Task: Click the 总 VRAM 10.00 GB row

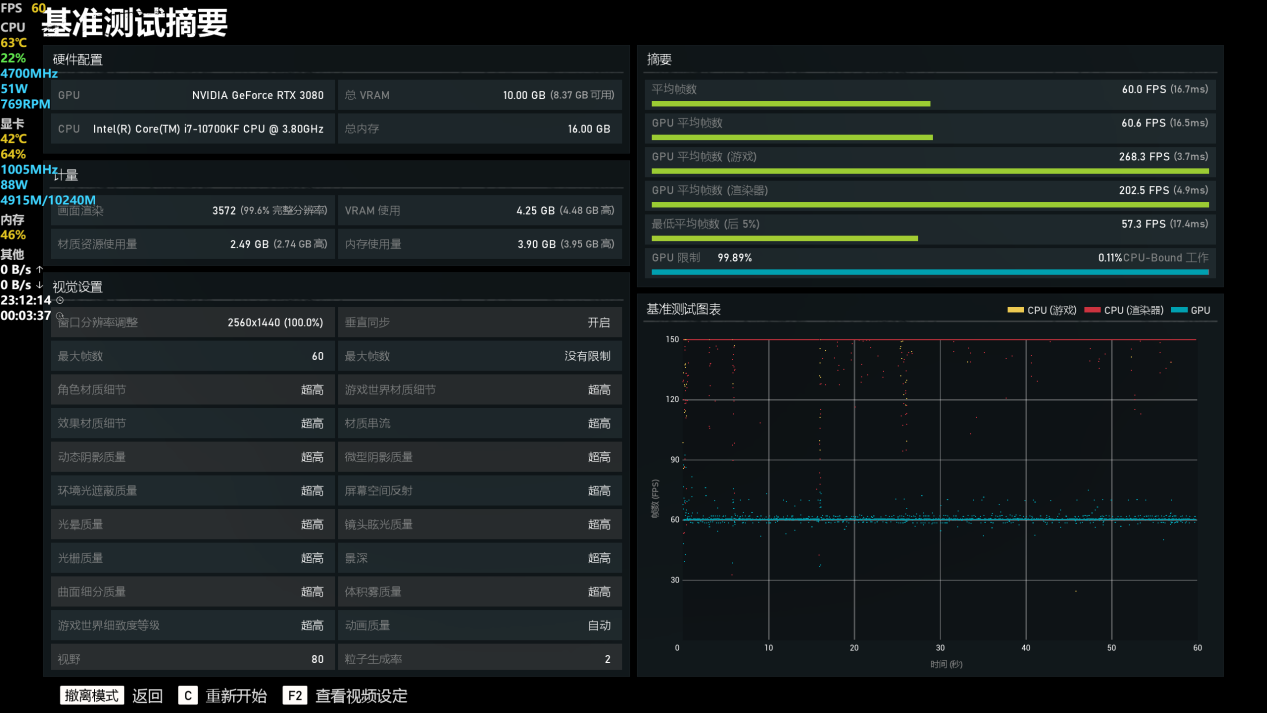Action: [480, 96]
